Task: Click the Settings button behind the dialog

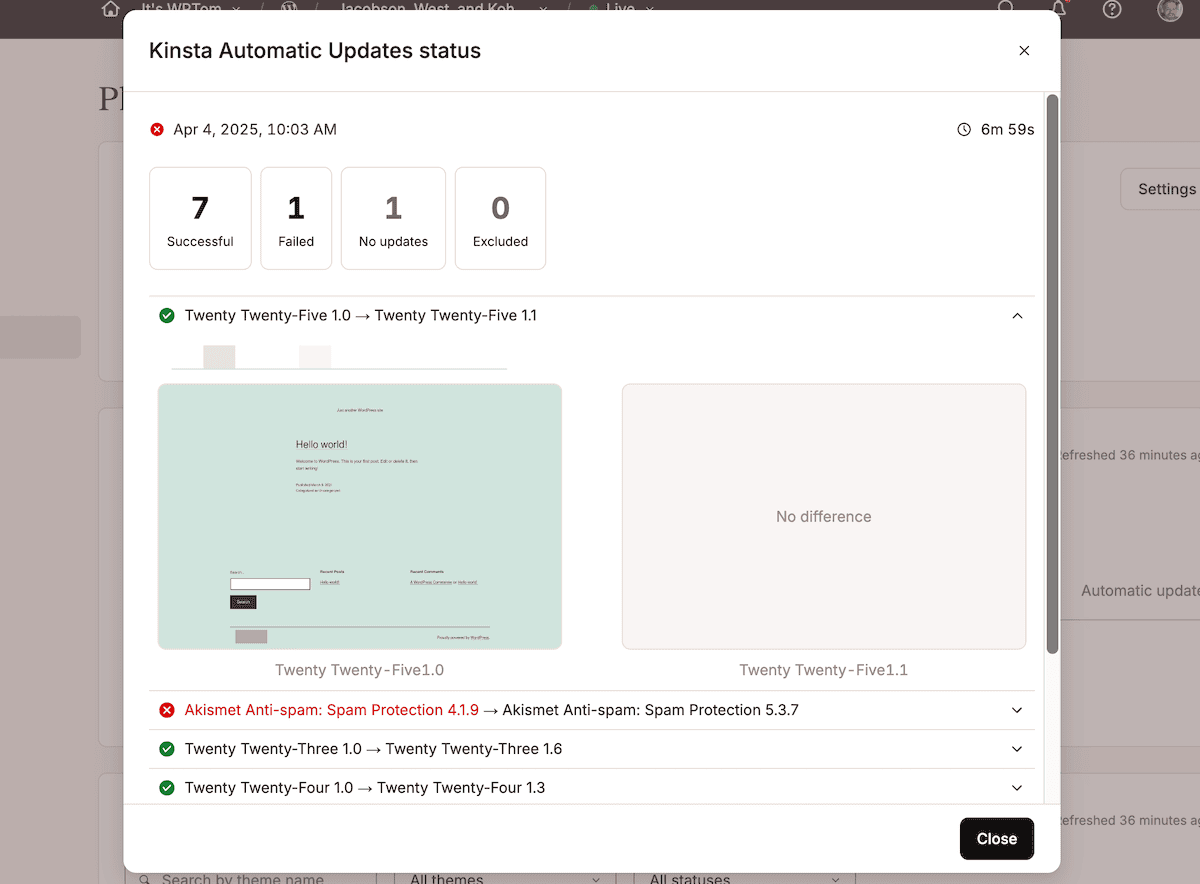Action: 1160,189
